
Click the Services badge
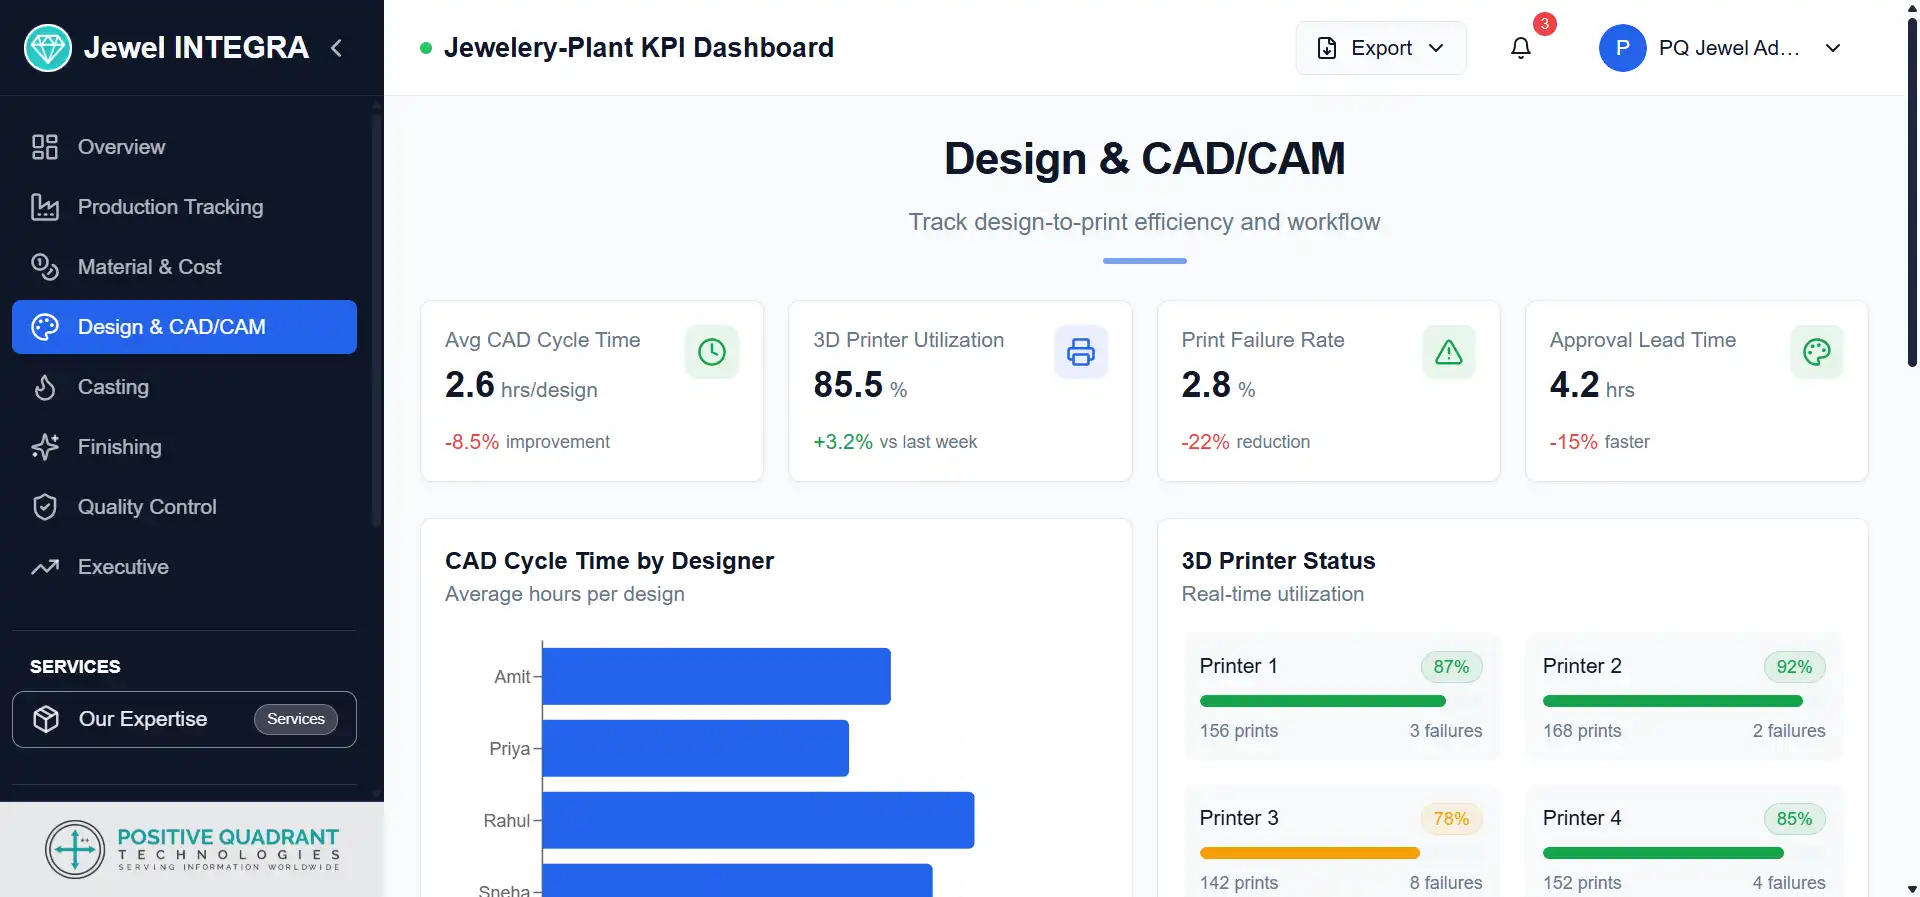(296, 719)
